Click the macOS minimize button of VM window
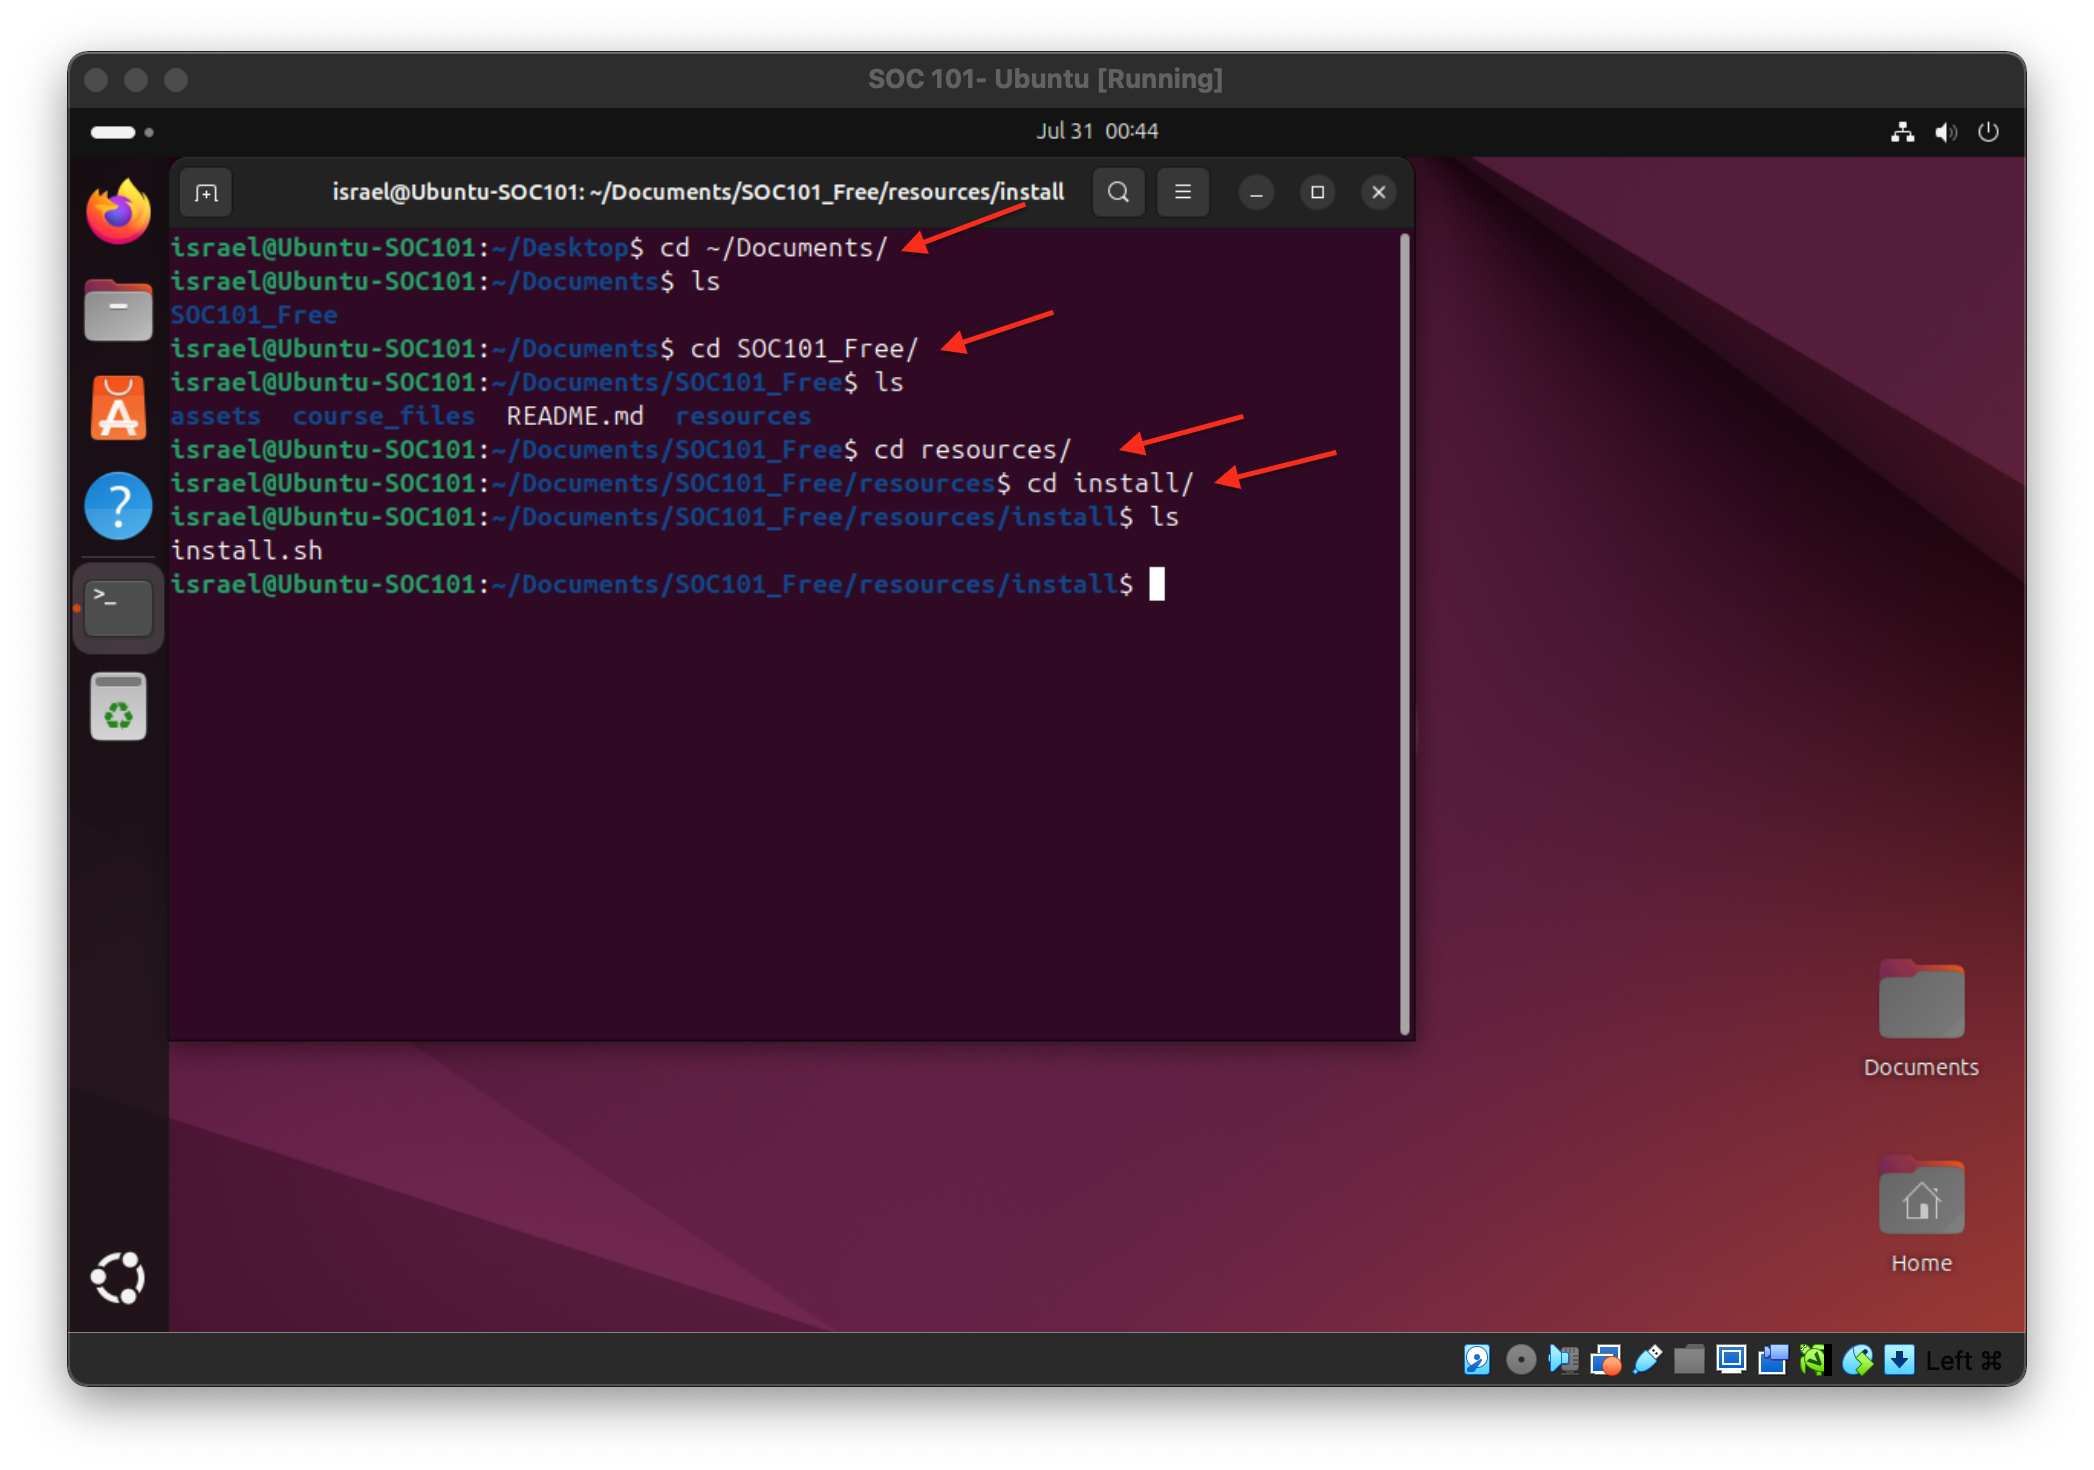Image resolution: width=2094 pixels, height=1470 pixels. [136, 80]
